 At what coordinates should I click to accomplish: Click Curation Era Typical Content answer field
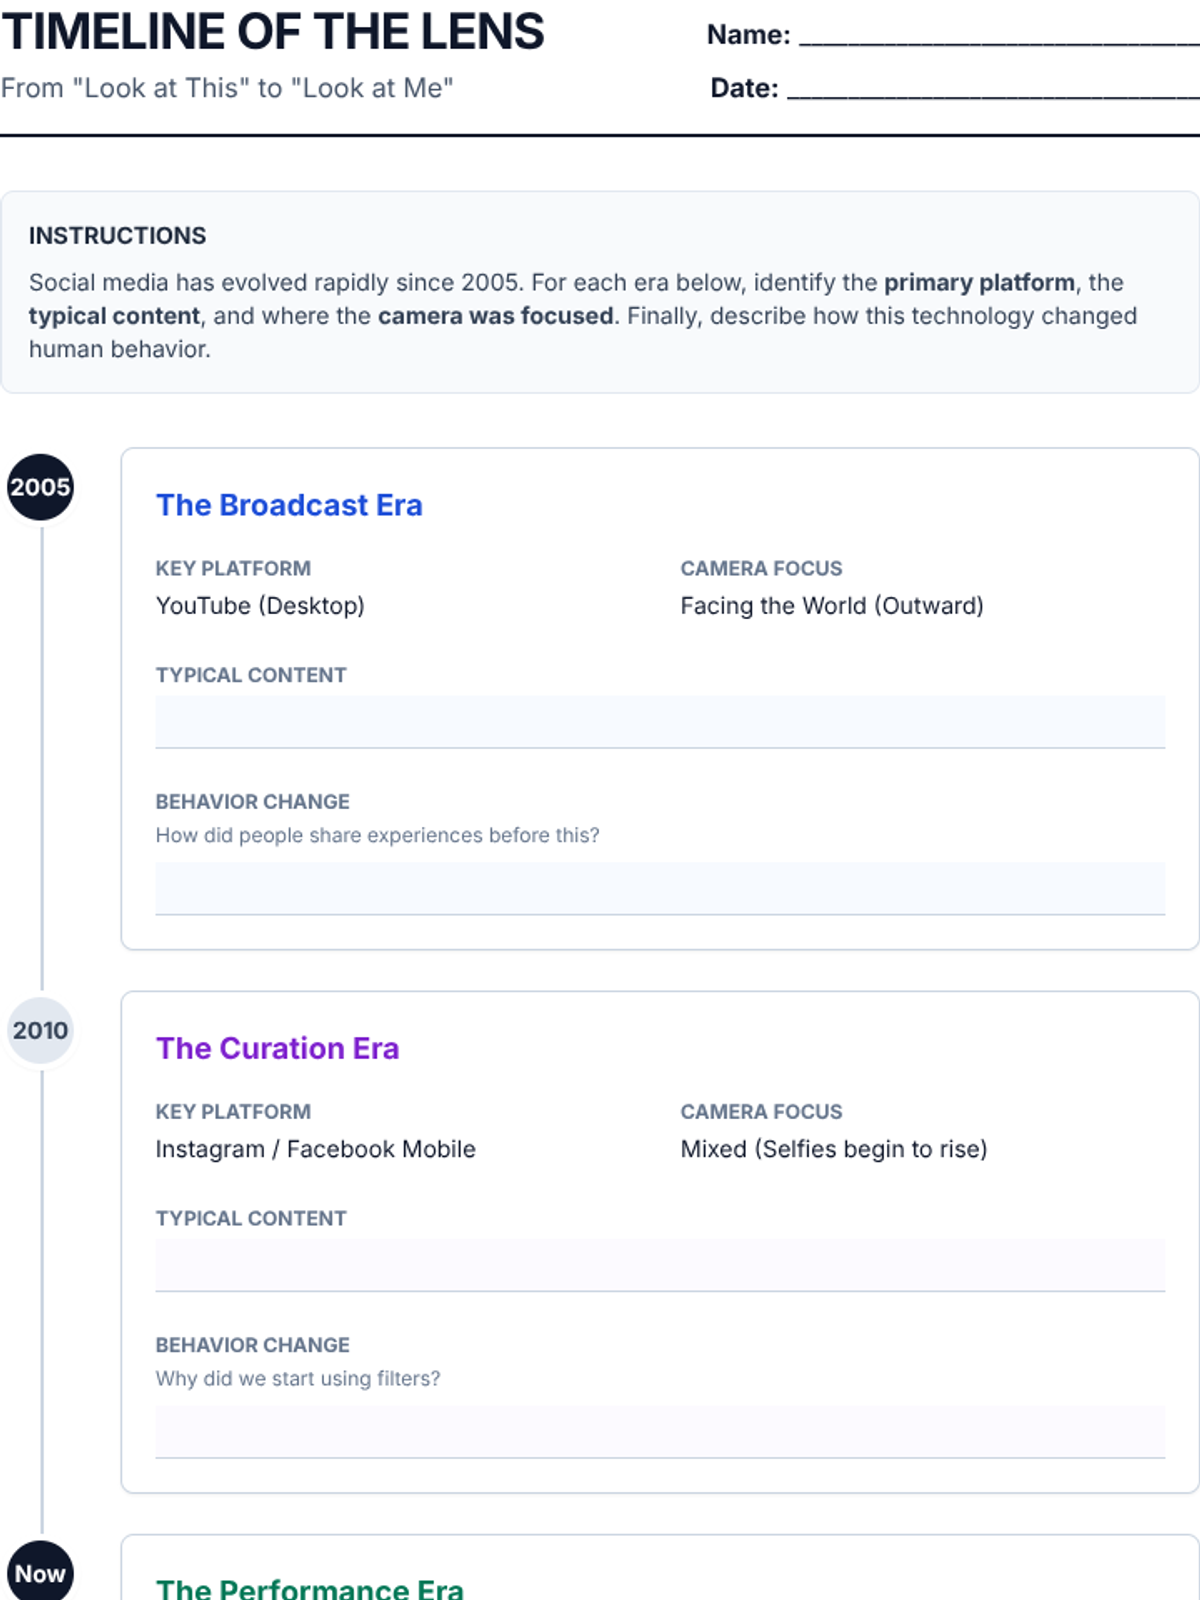(x=660, y=1265)
